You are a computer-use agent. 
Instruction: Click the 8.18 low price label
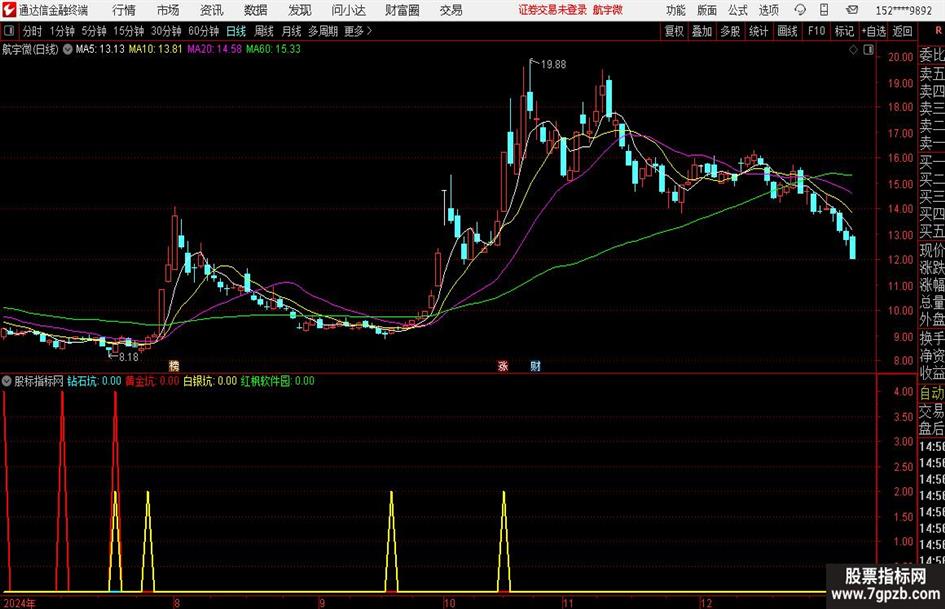click(128, 357)
